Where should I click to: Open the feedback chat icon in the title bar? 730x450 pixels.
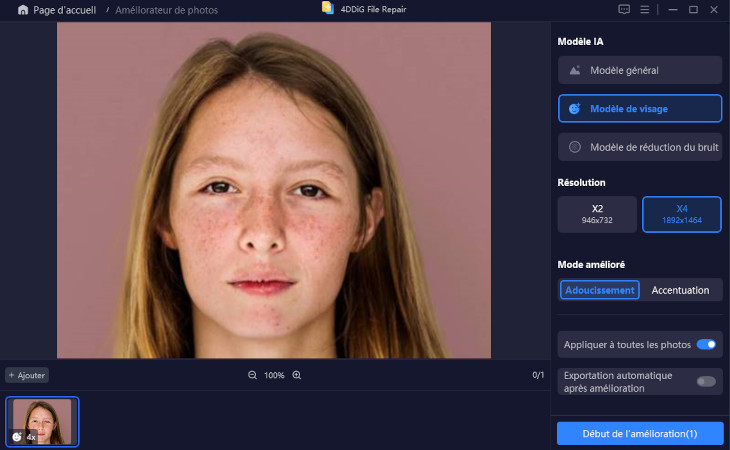click(624, 9)
